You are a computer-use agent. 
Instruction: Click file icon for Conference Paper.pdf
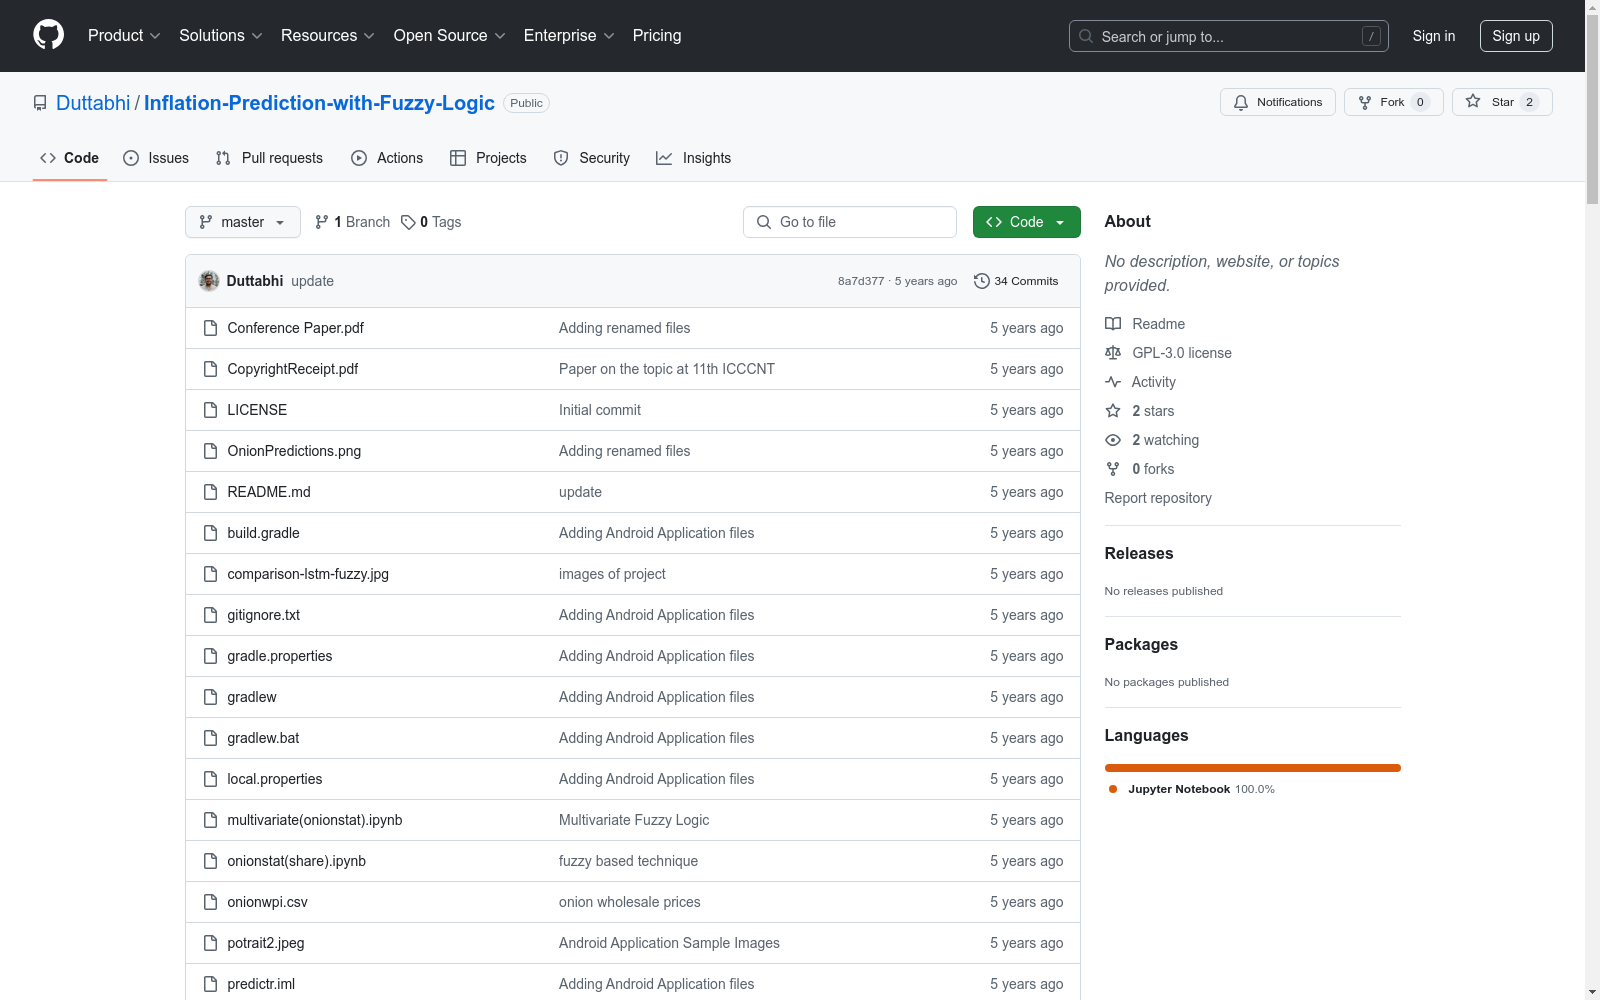[210, 328]
